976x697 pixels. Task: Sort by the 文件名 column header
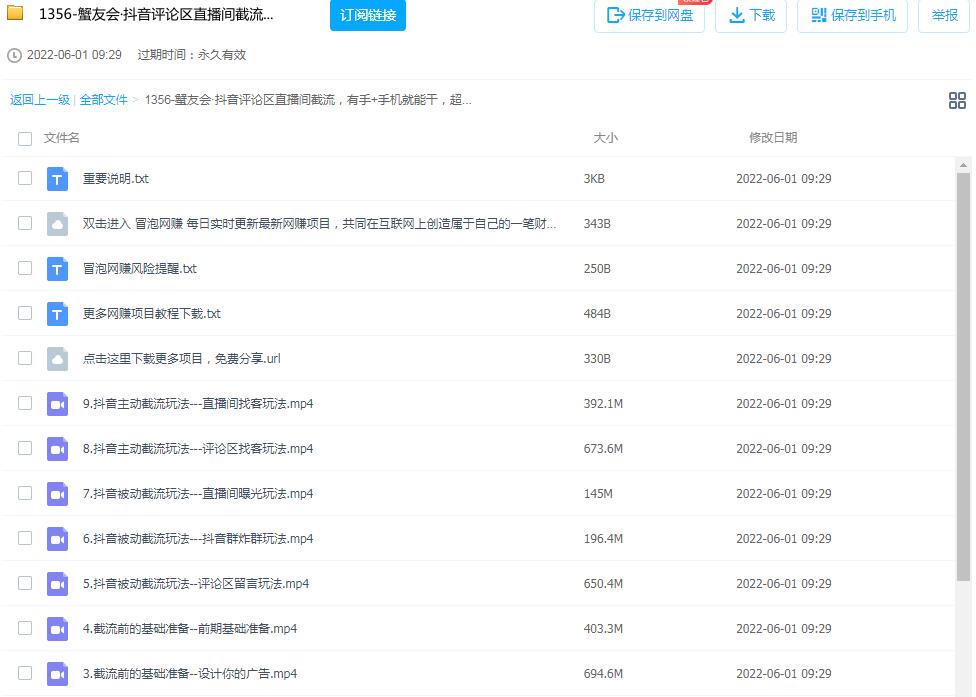[x=62, y=138]
